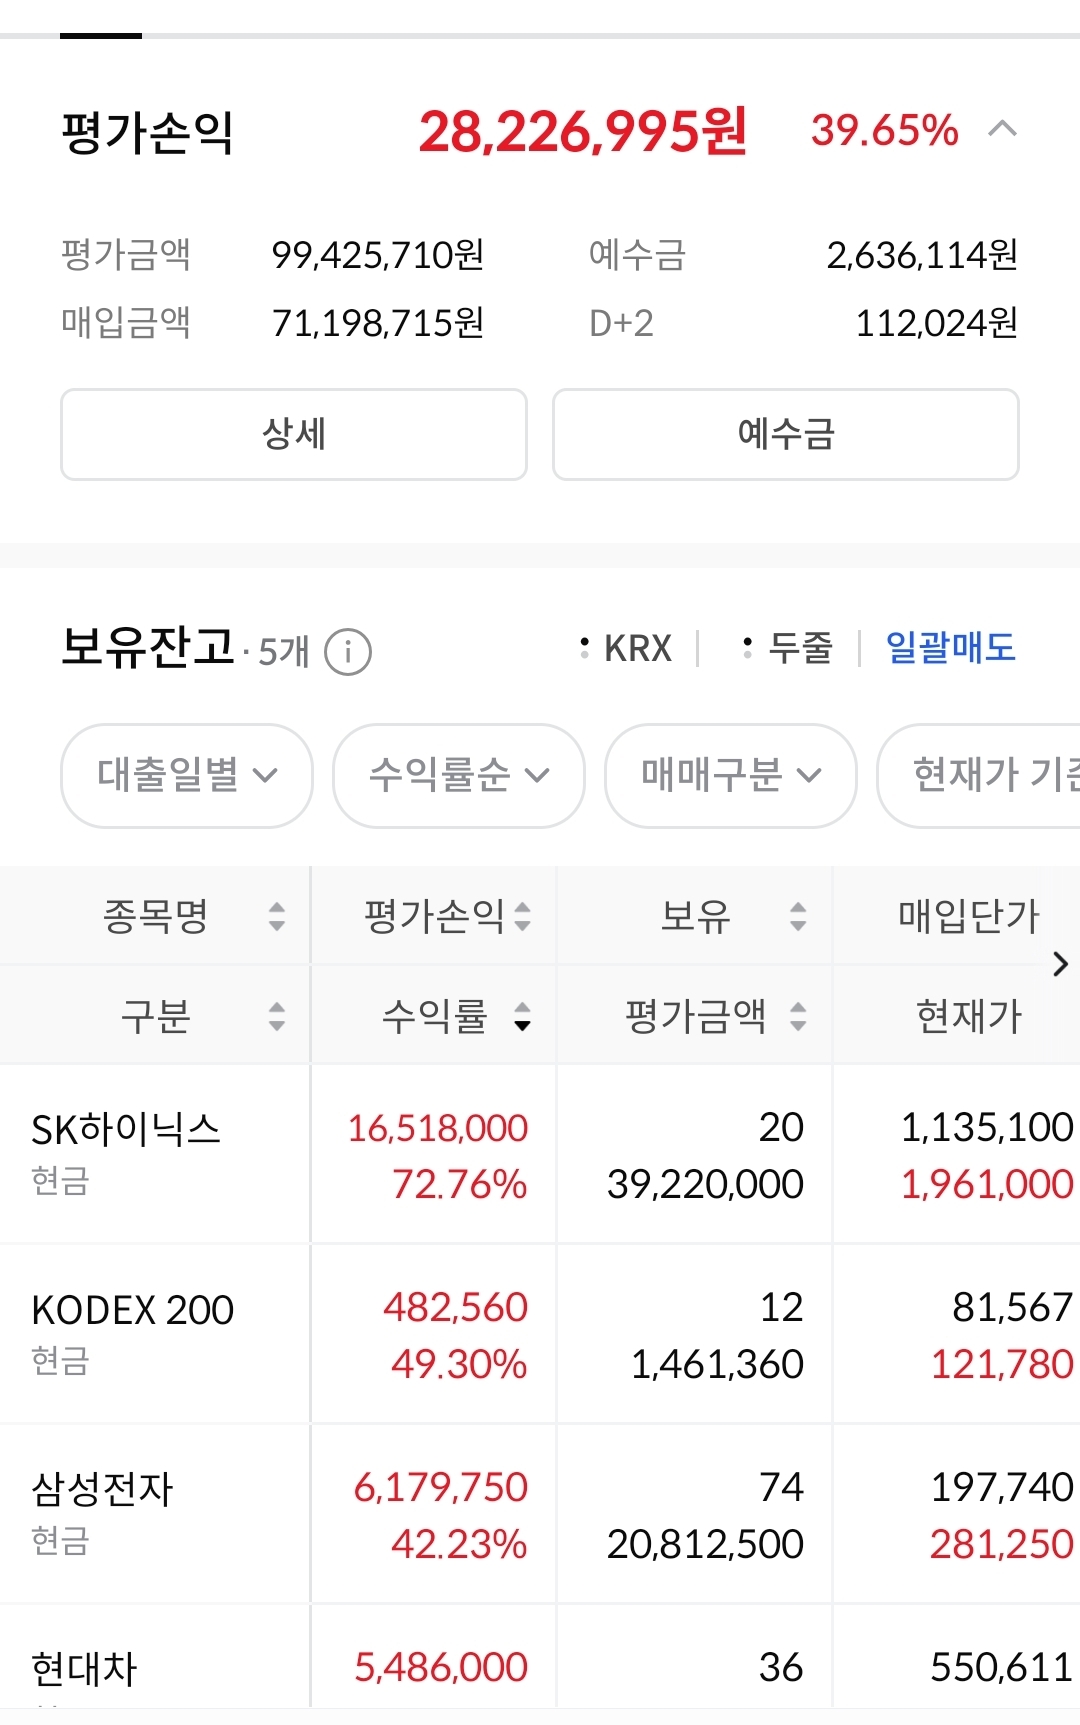Sort by 보유 quantity column
This screenshot has width=1080, height=1725.
695,915
